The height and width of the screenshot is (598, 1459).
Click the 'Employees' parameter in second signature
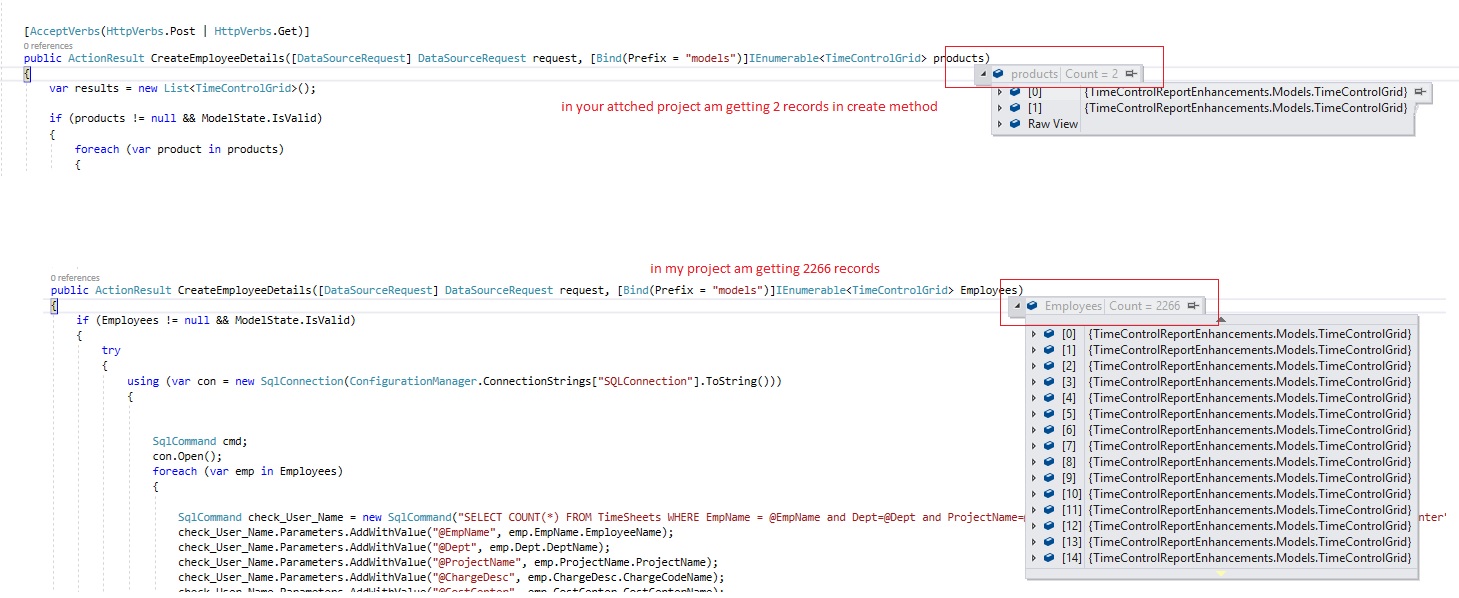pyautogui.click(x=988, y=290)
